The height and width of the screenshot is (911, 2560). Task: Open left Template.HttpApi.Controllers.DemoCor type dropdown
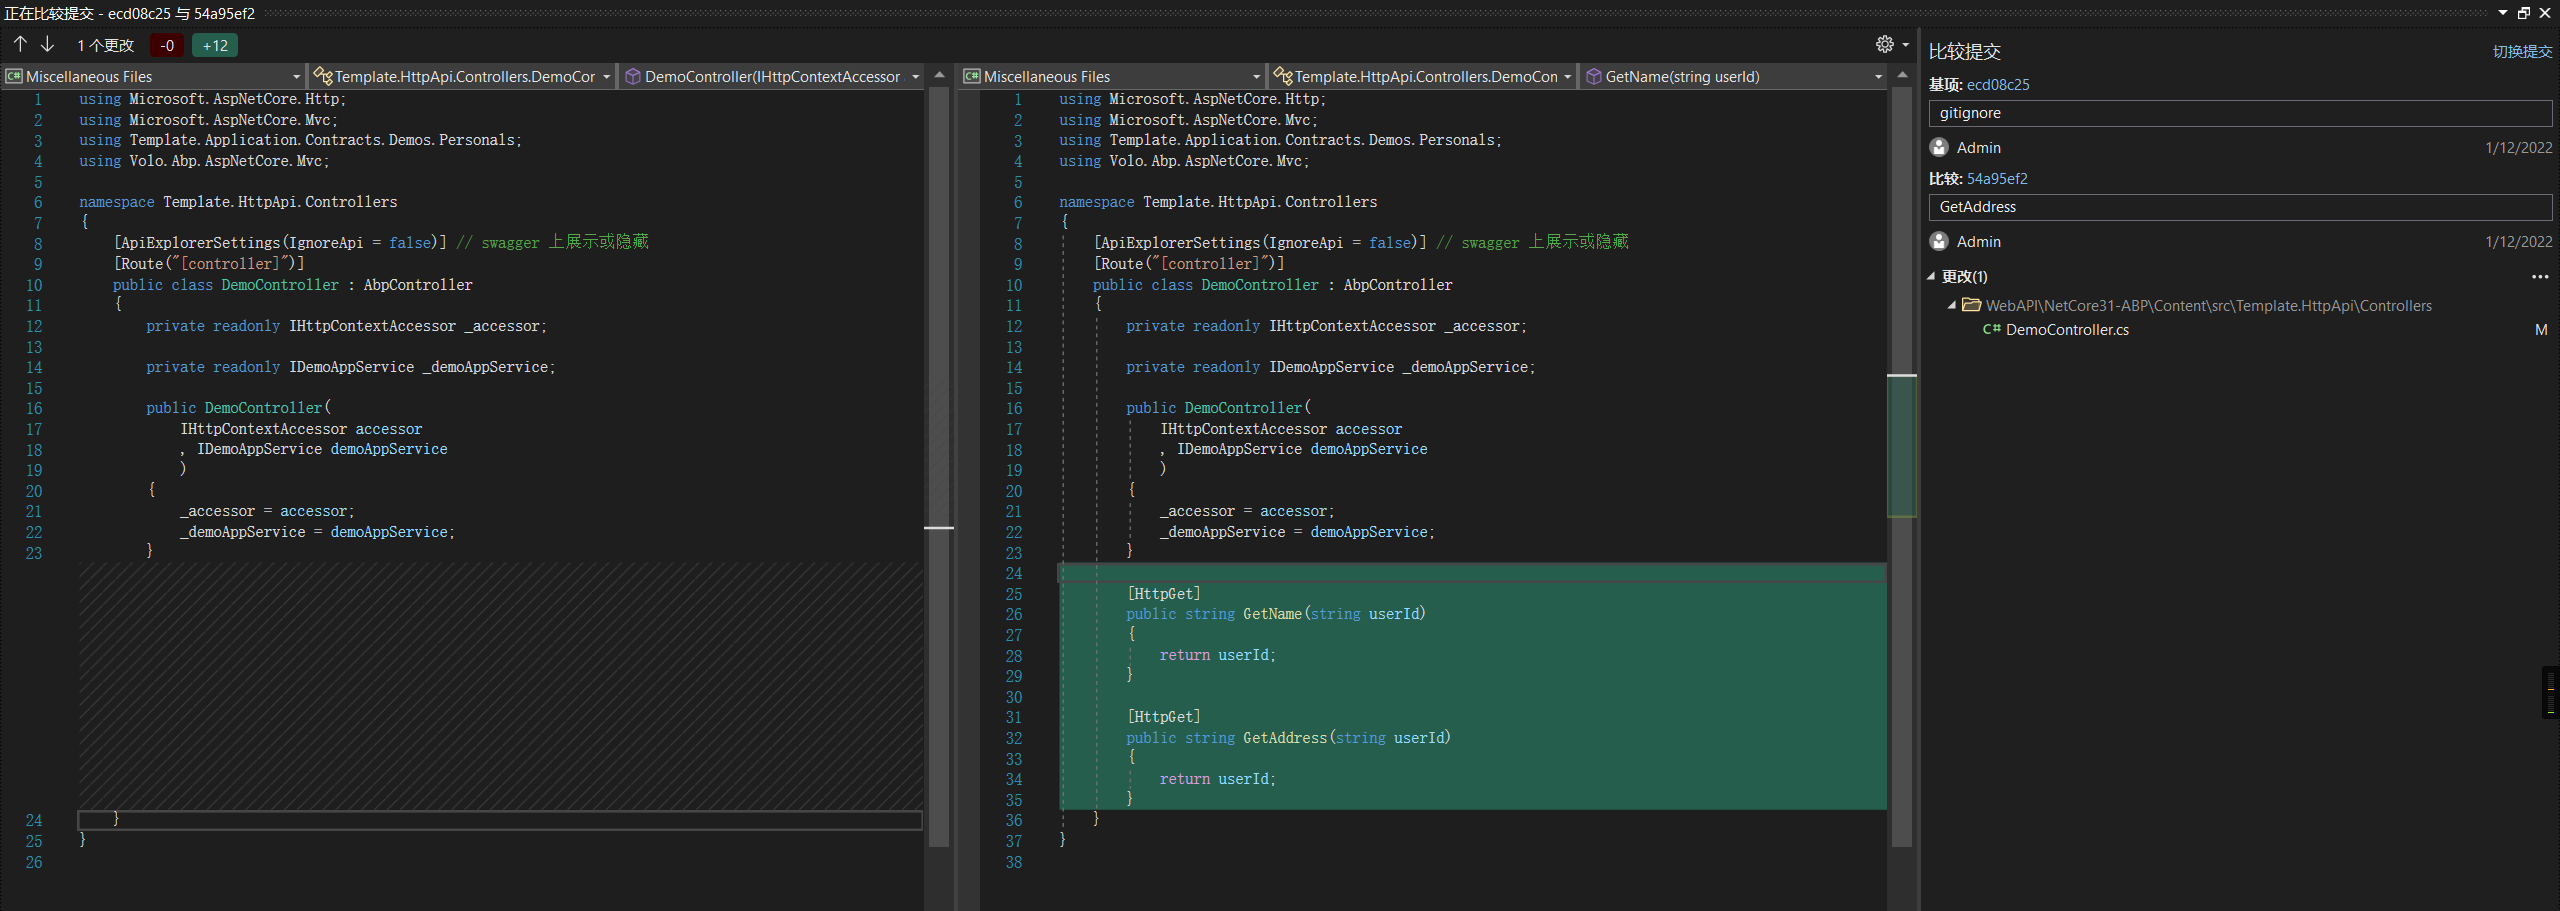click(461, 76)
